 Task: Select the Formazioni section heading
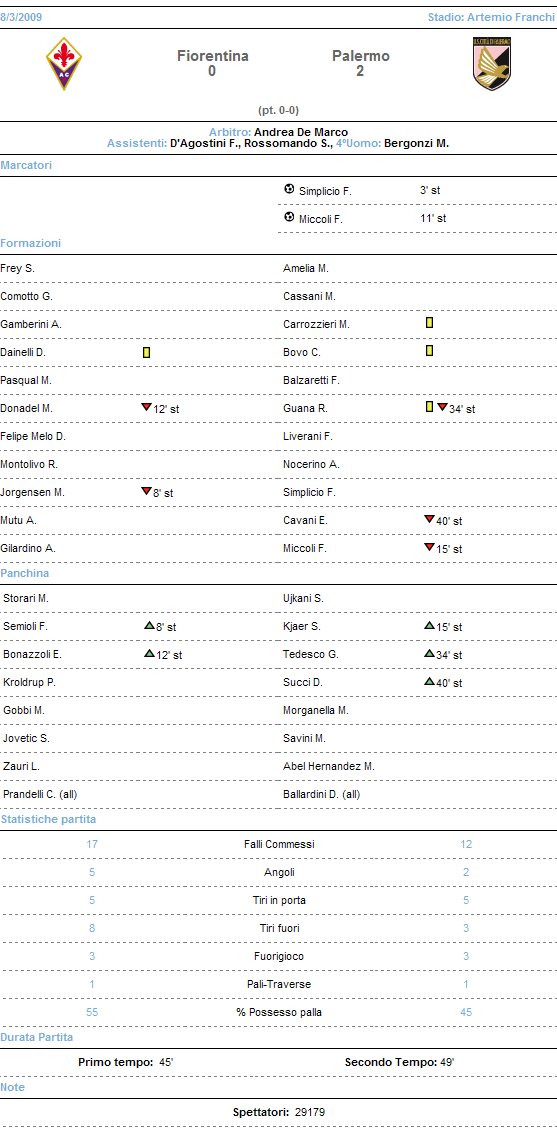(30, 244)
